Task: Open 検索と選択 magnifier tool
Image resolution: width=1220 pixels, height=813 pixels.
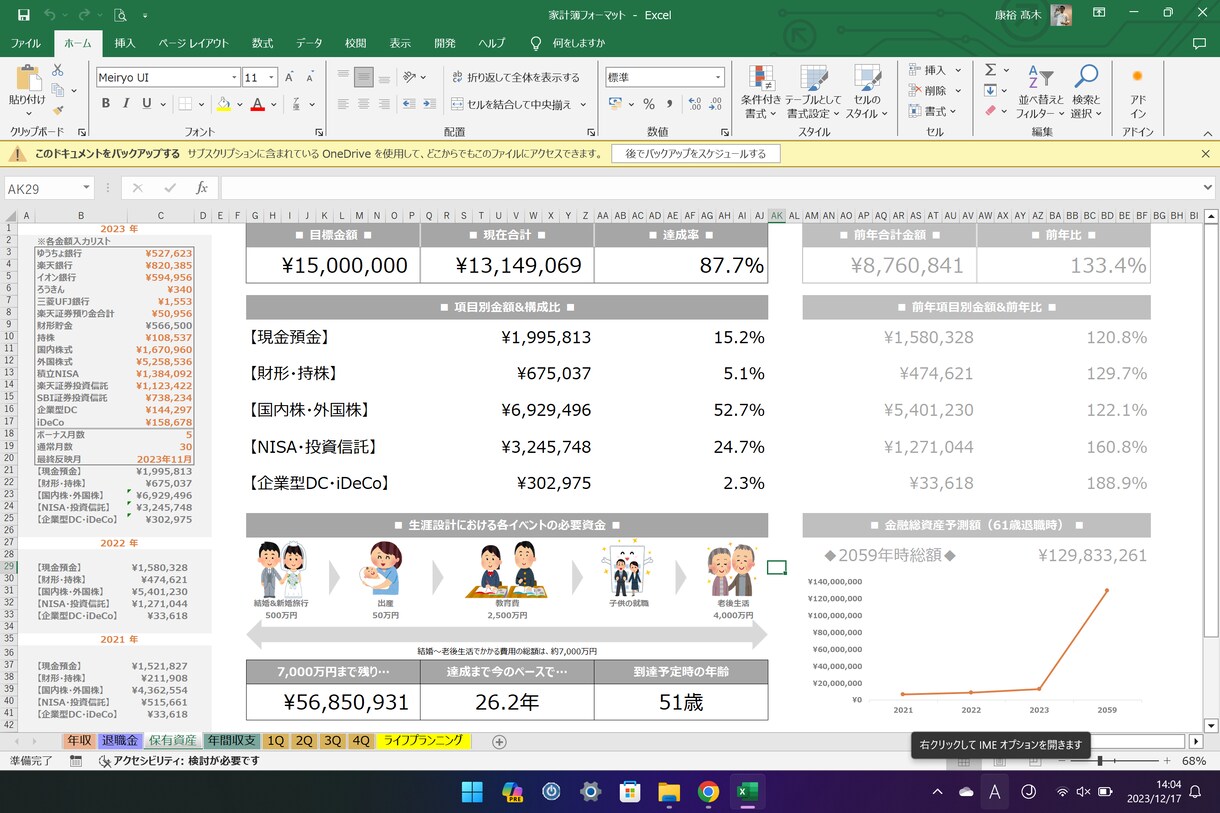Action: pos(1085,92)
